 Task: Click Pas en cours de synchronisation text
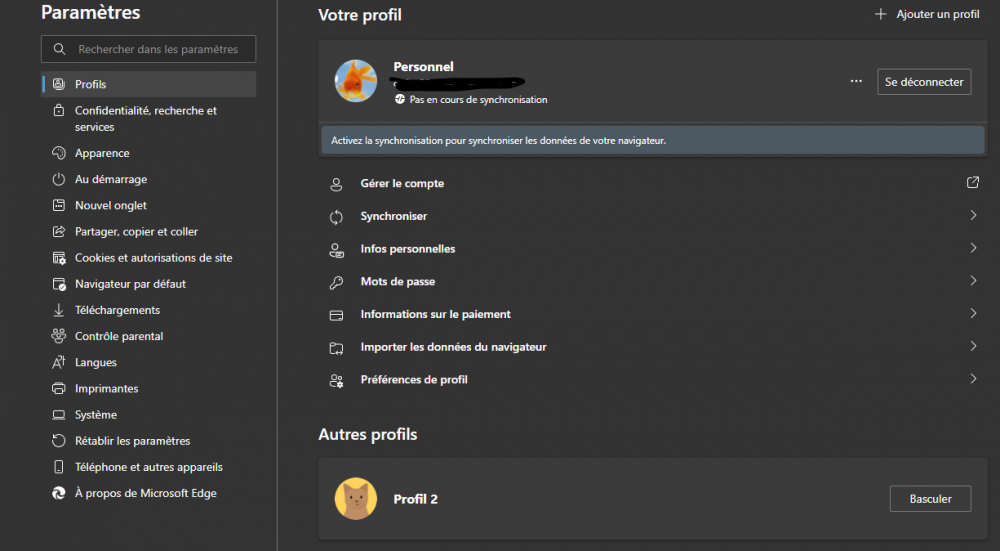pyautogui.click(x=478, y=99)
